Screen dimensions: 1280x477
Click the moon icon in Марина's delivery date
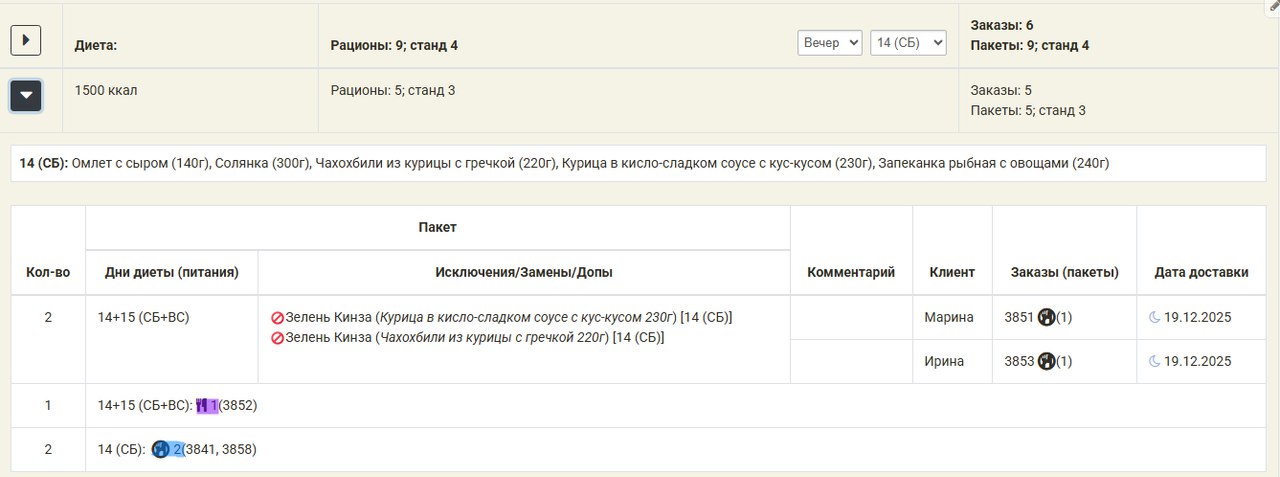1154,318
